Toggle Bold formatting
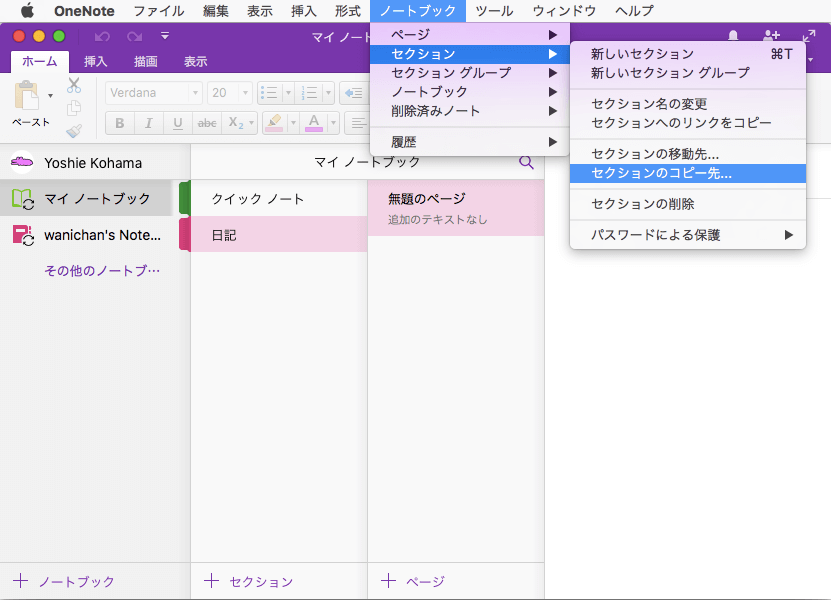831x600 pixels. click(x=120, y=123)
